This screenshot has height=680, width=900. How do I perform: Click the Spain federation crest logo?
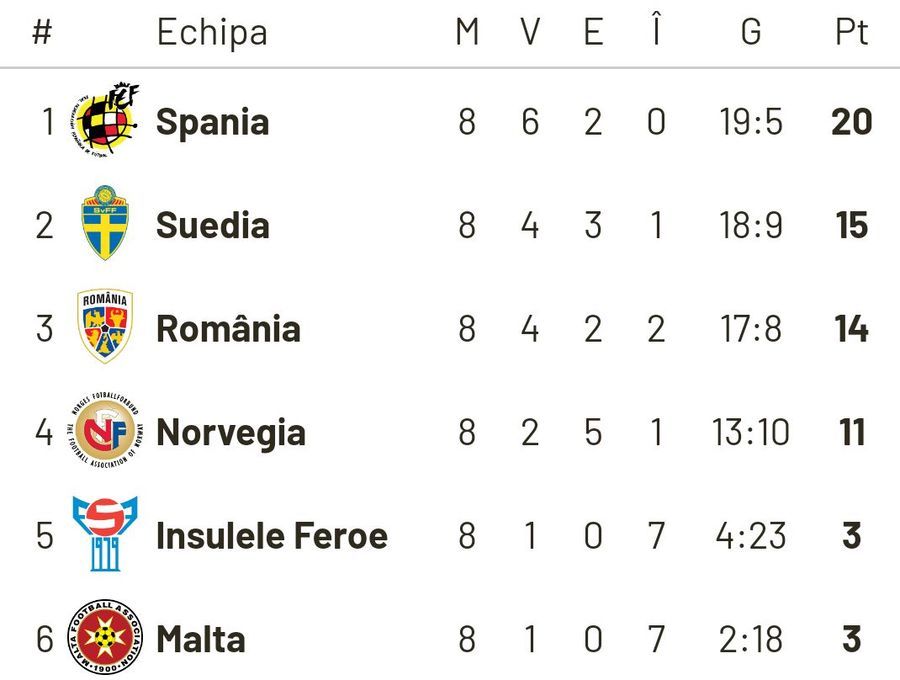coord(105,121)
